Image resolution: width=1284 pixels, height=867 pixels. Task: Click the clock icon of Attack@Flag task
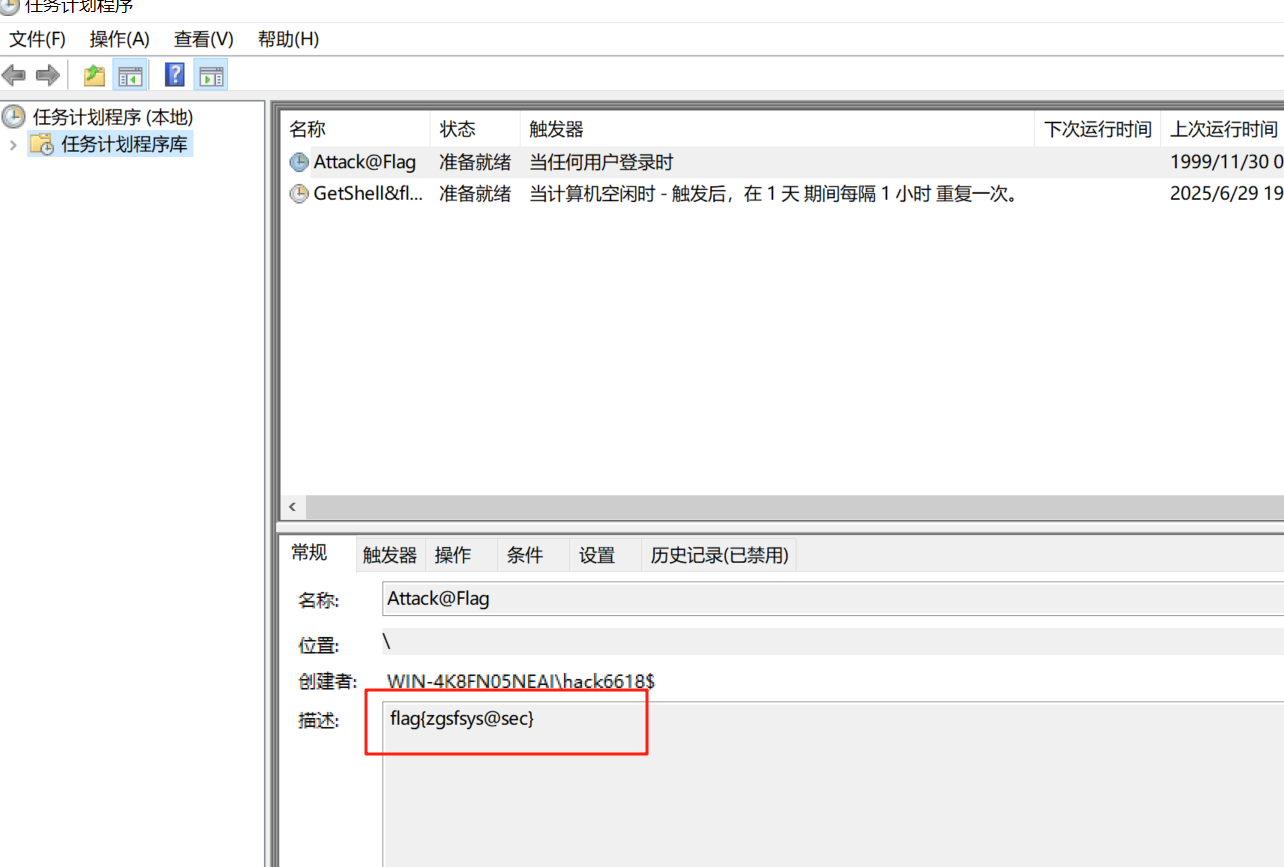coord(299,162)
